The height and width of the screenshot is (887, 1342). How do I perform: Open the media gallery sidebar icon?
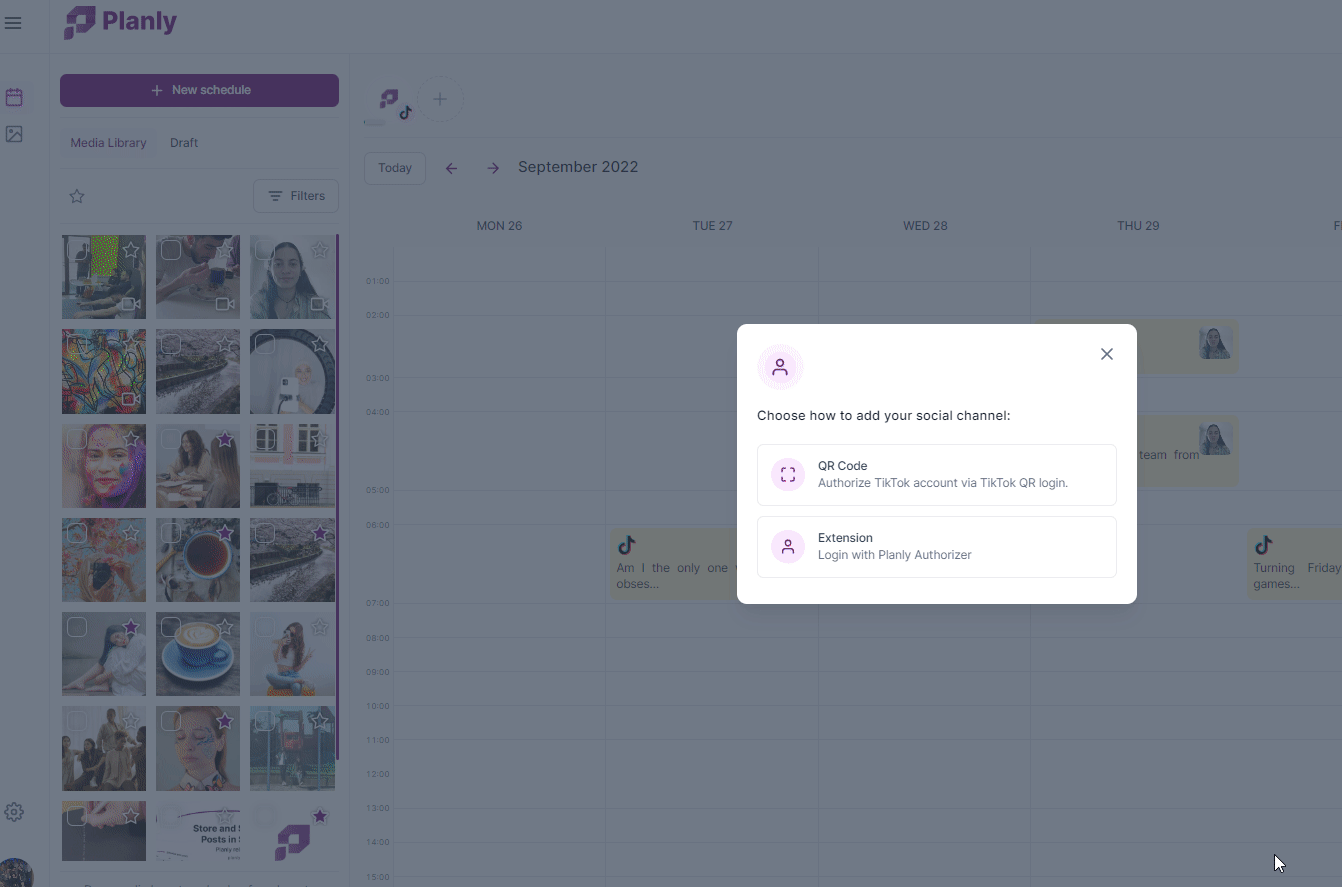[14, 134]
